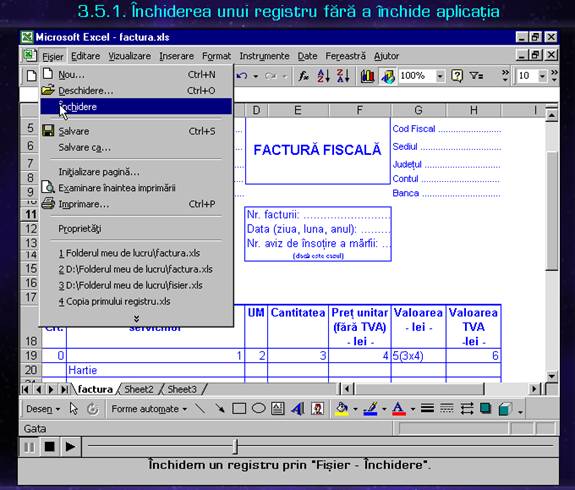
Task: Click the Undo toolbar icon
Action: click(x=242, y=76)
